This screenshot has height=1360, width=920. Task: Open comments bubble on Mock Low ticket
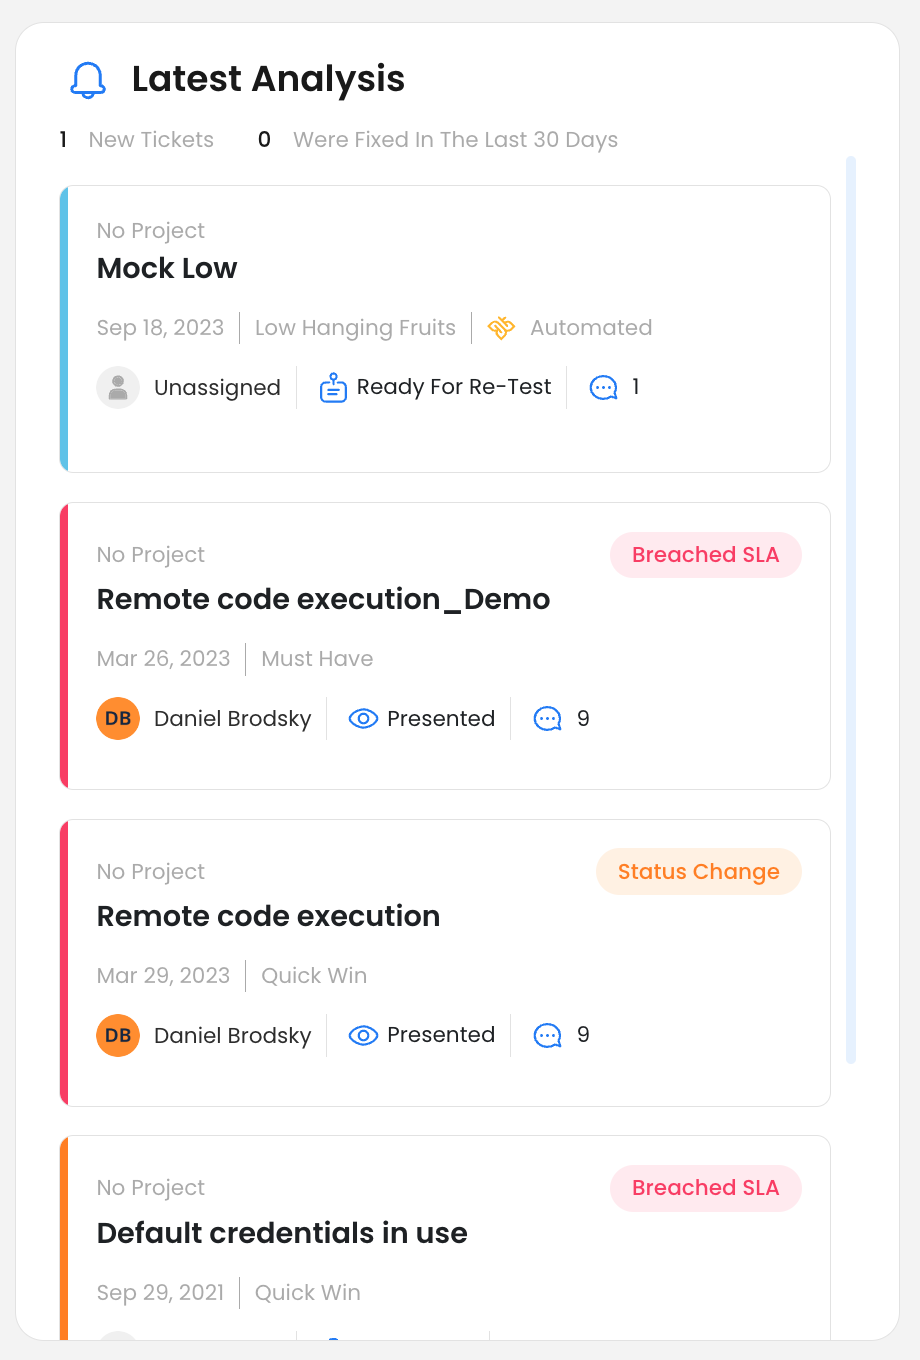[x=604, y=388]
